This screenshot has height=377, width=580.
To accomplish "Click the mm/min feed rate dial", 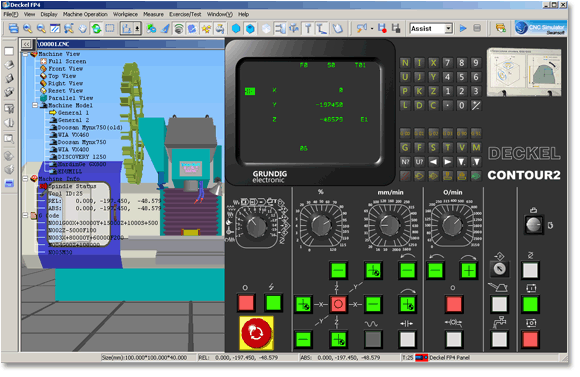I will tap(389, 225).
